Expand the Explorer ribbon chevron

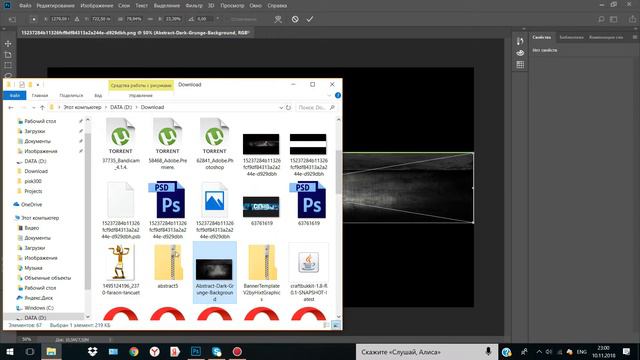(x=329, y=95)
